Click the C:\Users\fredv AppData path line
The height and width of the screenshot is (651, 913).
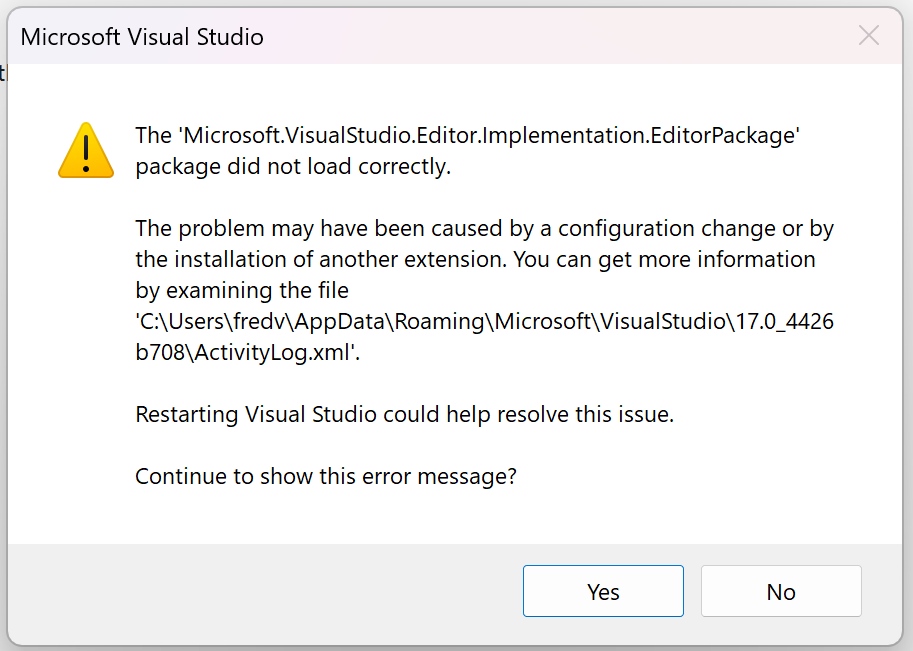pyautogui.click(x=484, y=321)
